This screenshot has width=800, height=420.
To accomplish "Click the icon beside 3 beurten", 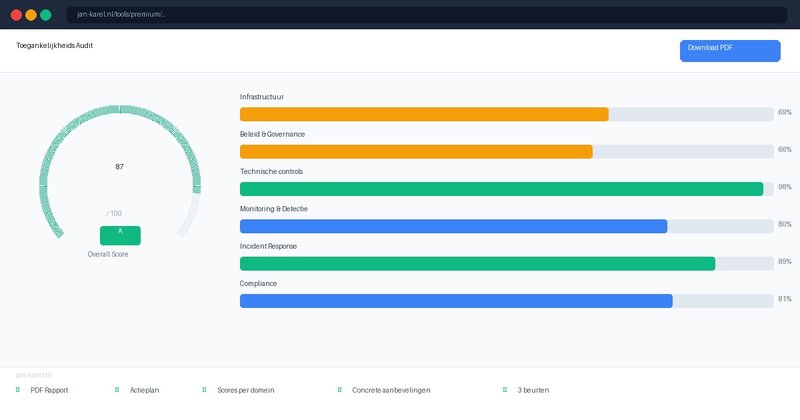I will [x=505, y=390].
